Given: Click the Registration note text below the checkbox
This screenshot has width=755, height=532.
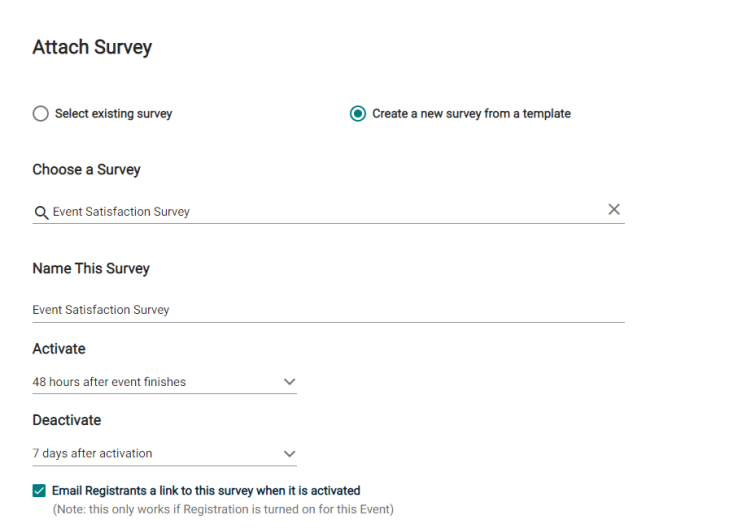Looking at the screenshot, I should (x=223, y=509).
